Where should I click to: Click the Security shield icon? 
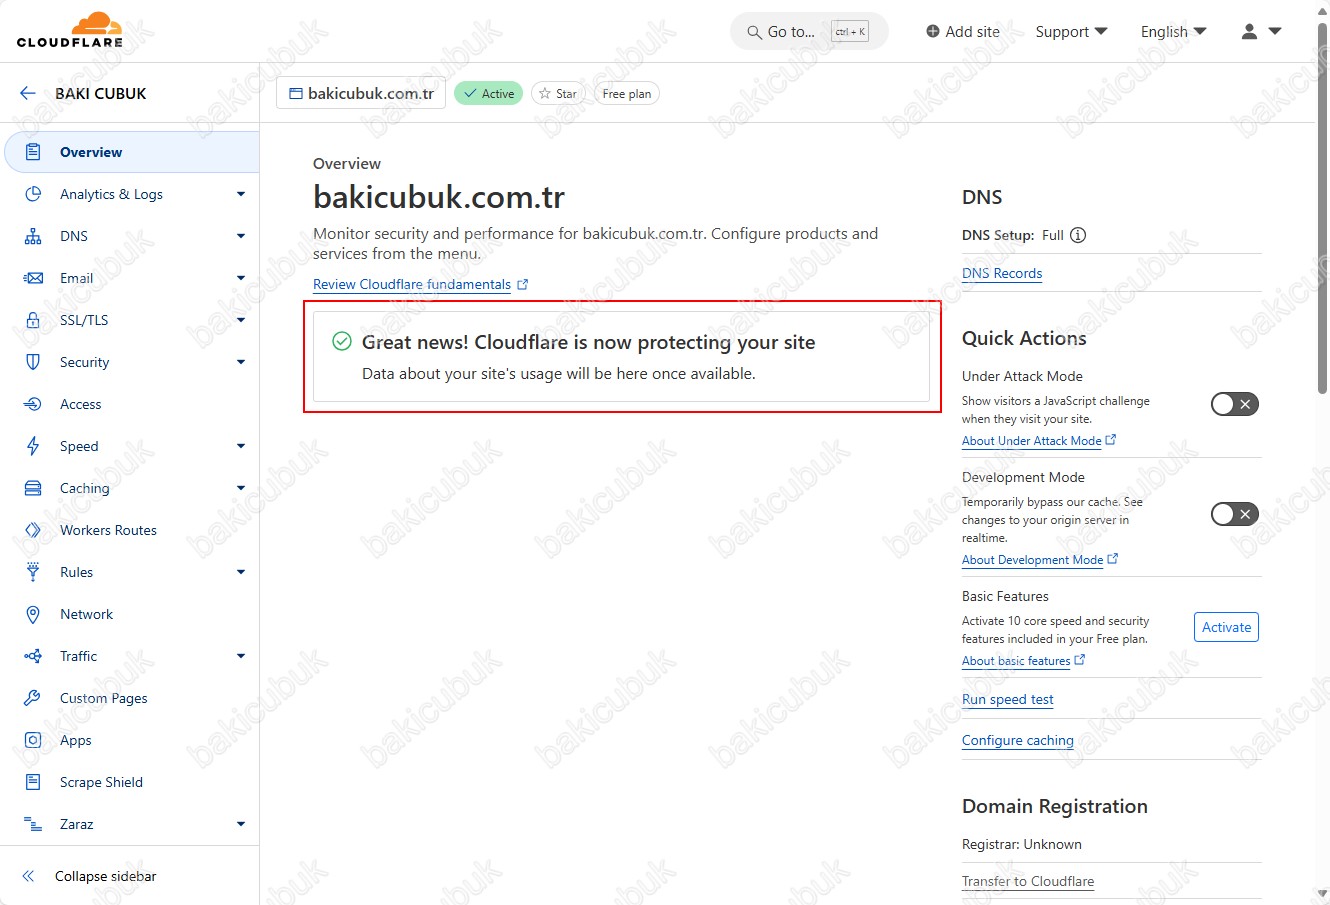tap(33, 362)
